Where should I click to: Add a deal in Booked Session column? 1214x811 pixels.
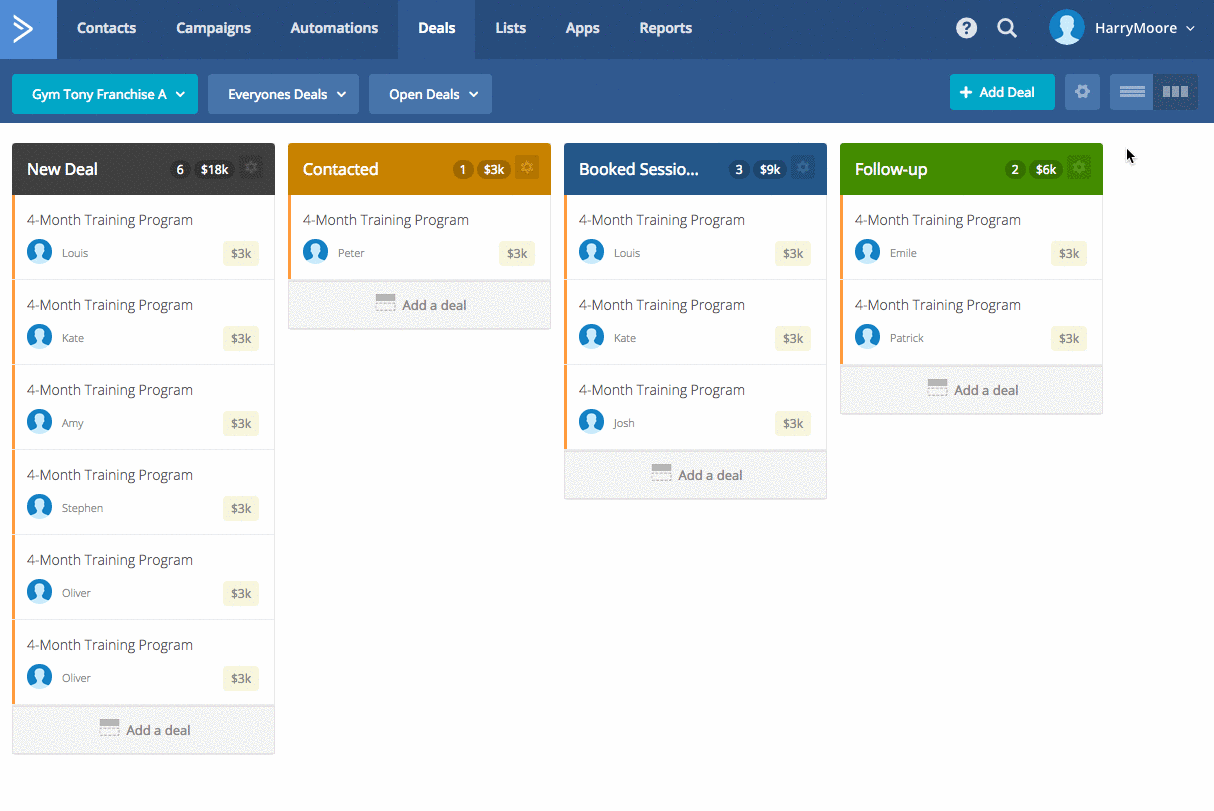(x=695, y=475)
